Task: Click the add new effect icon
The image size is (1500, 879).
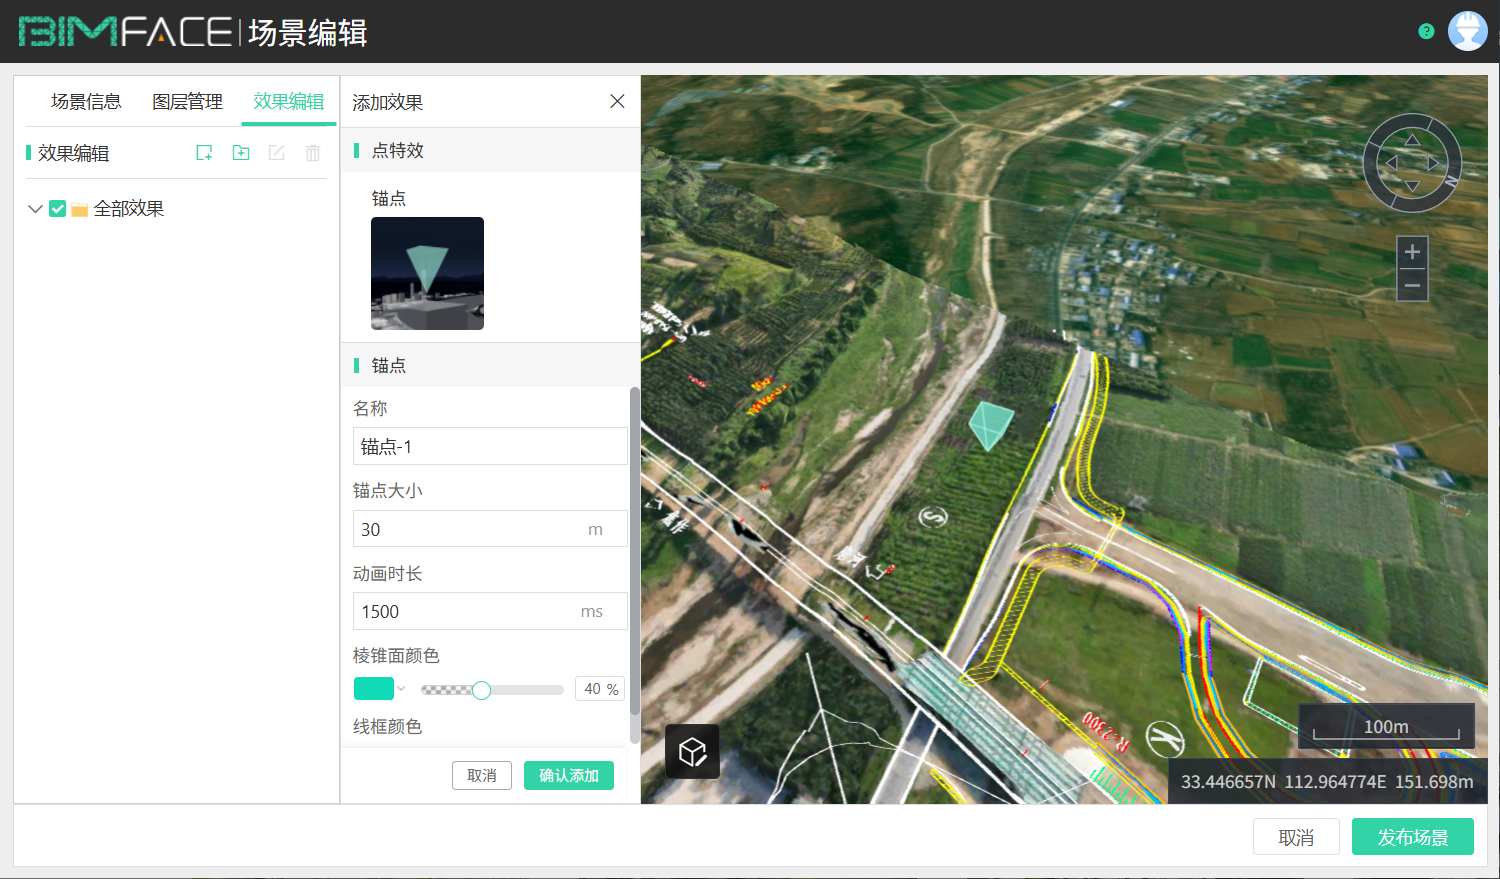Action: point(204,153)
